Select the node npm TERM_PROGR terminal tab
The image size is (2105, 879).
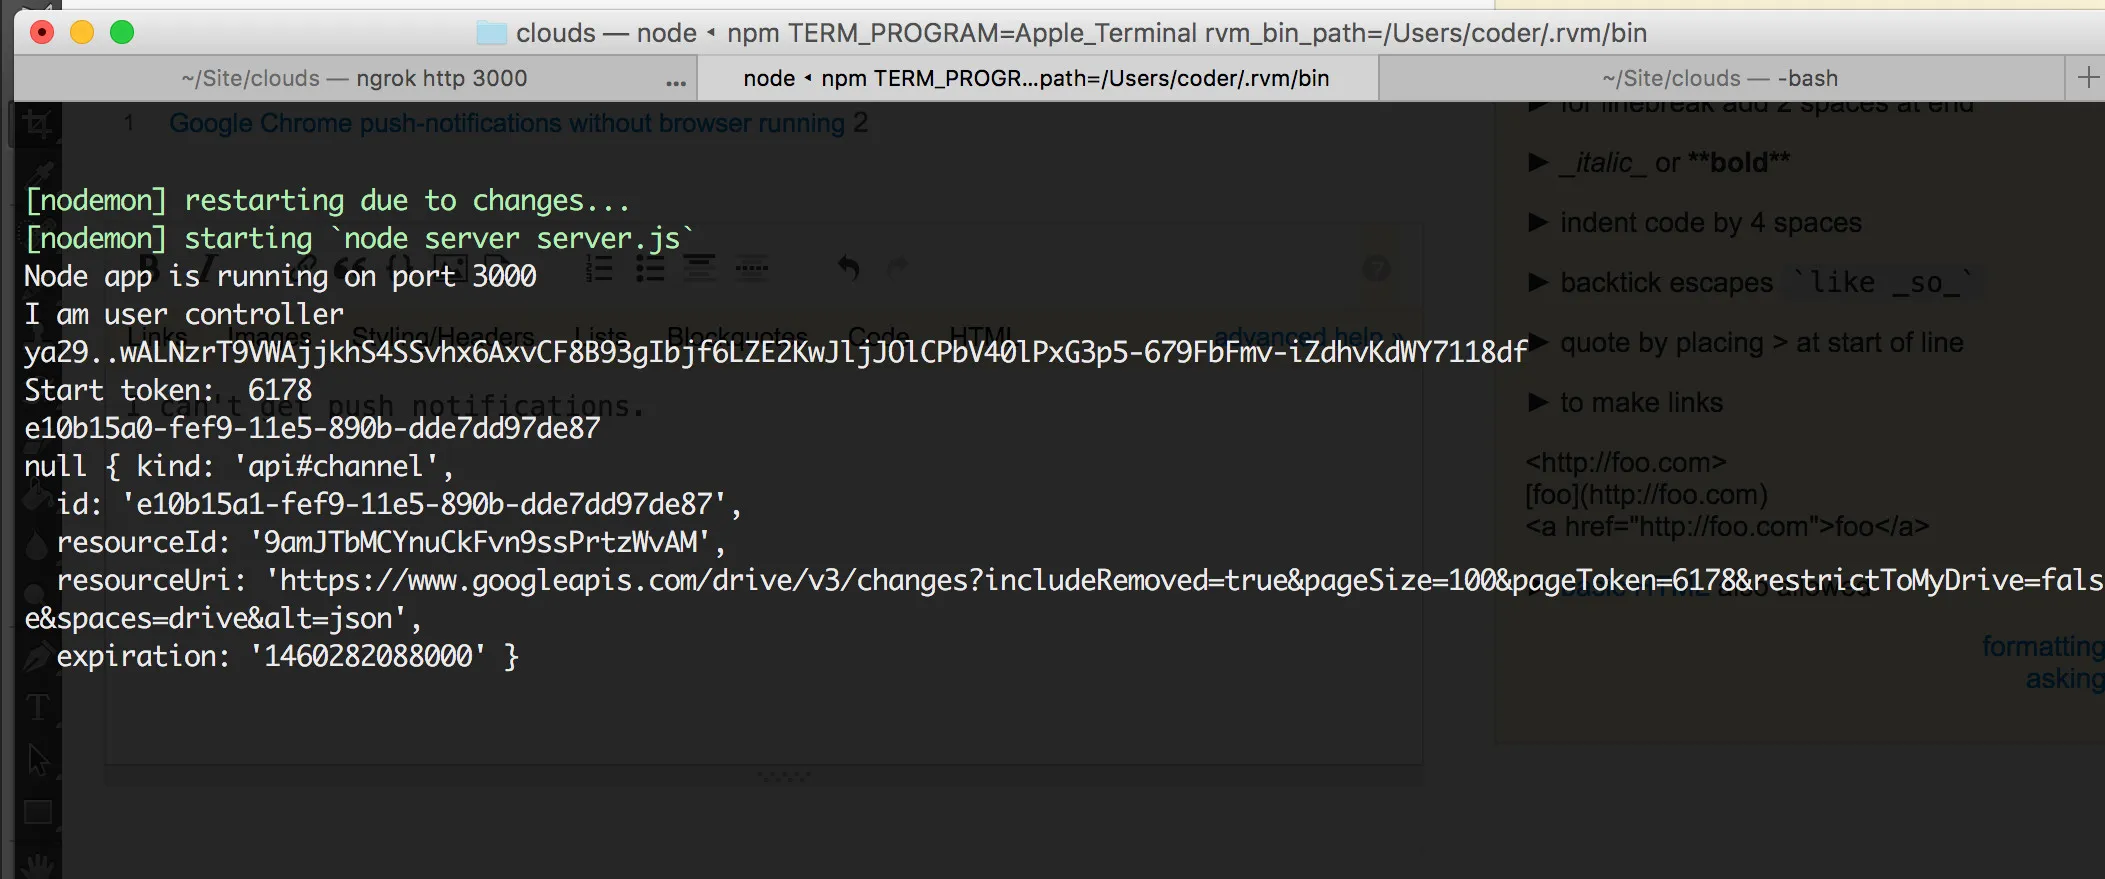click(1036, 78)
